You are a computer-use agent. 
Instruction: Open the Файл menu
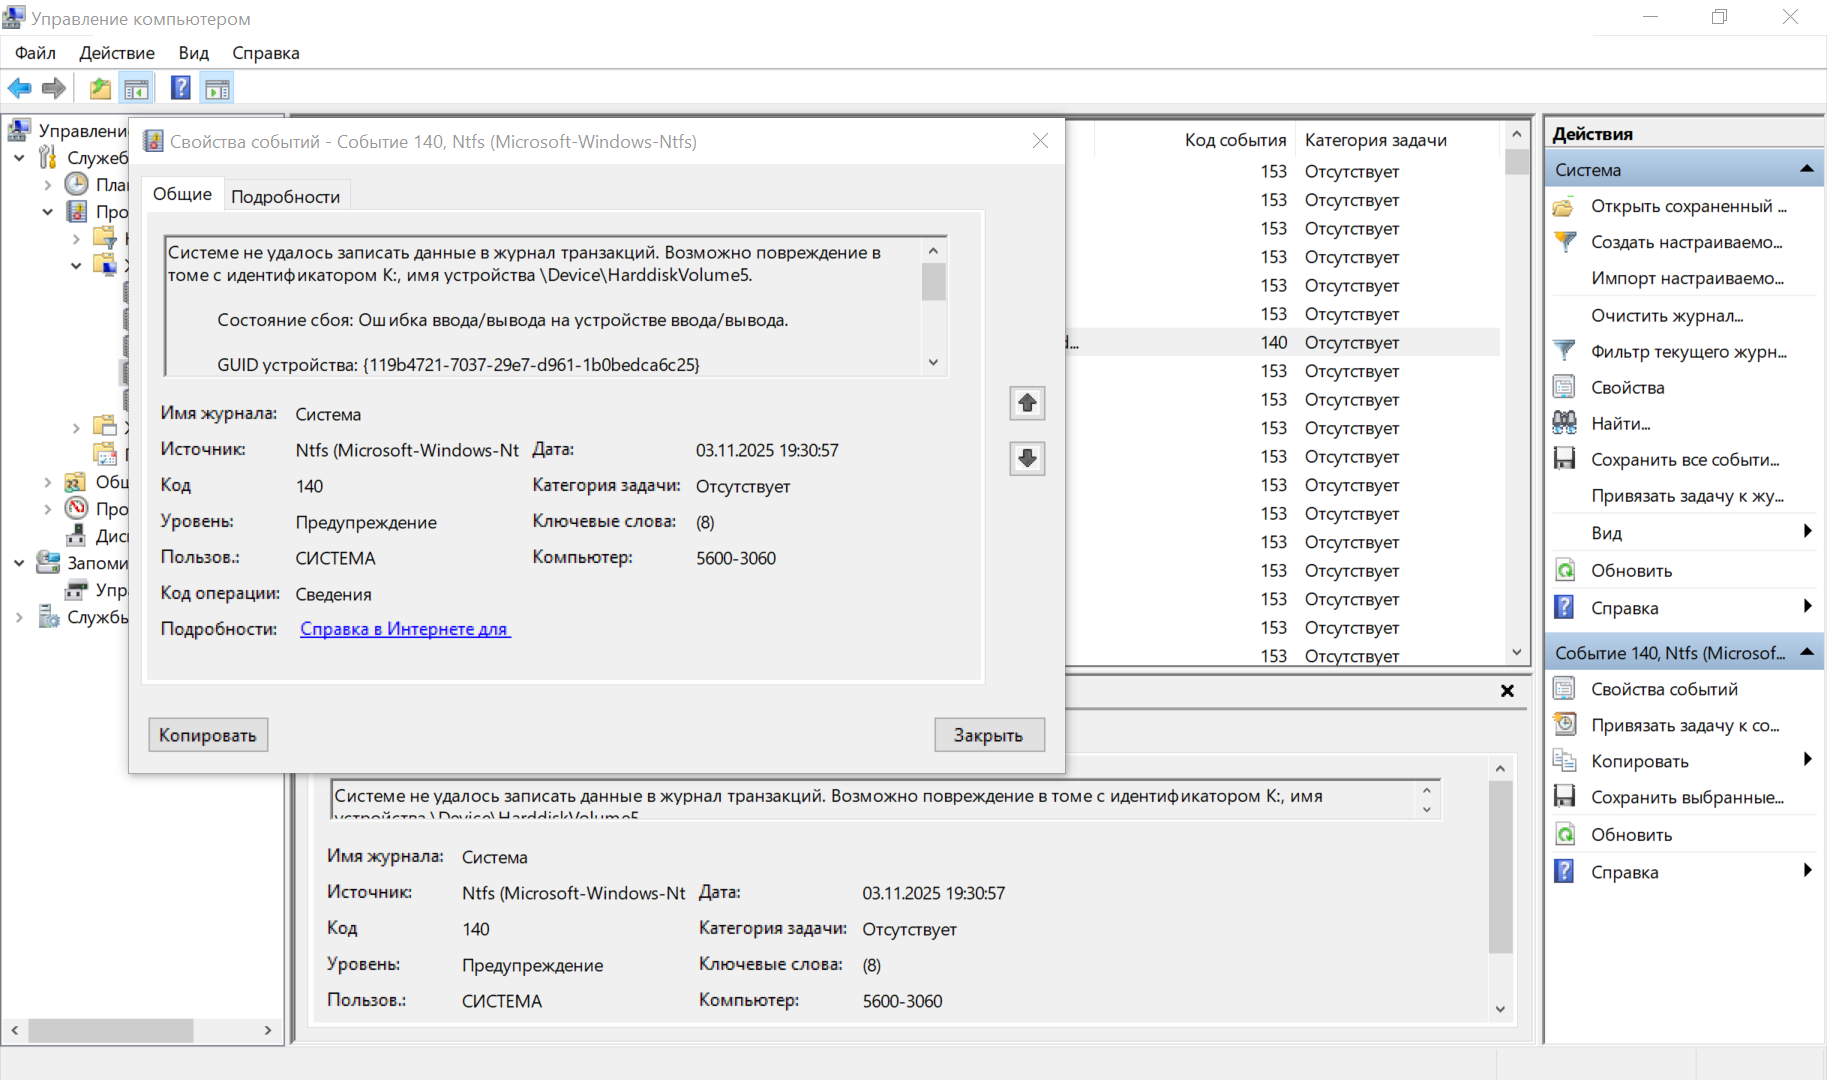pyautogui.click(x=35, y=53)
